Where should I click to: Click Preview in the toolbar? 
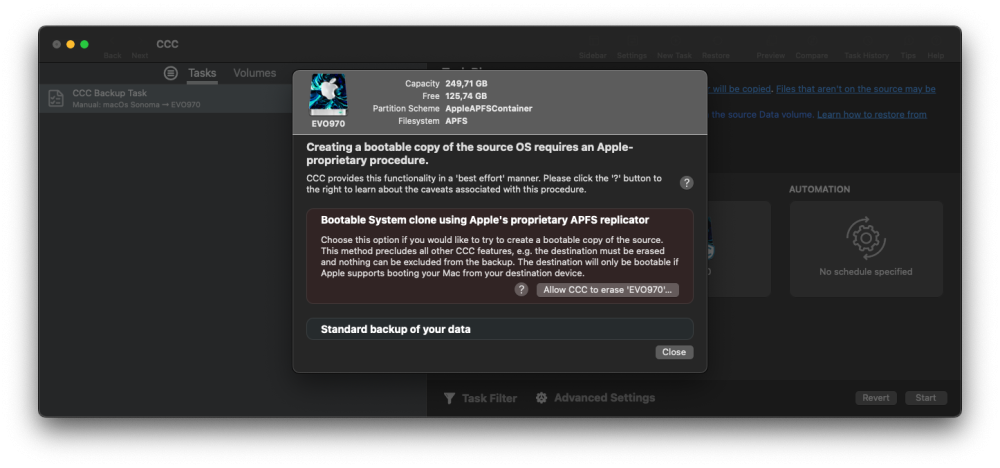pyautogui.click(x=770, y=55)
